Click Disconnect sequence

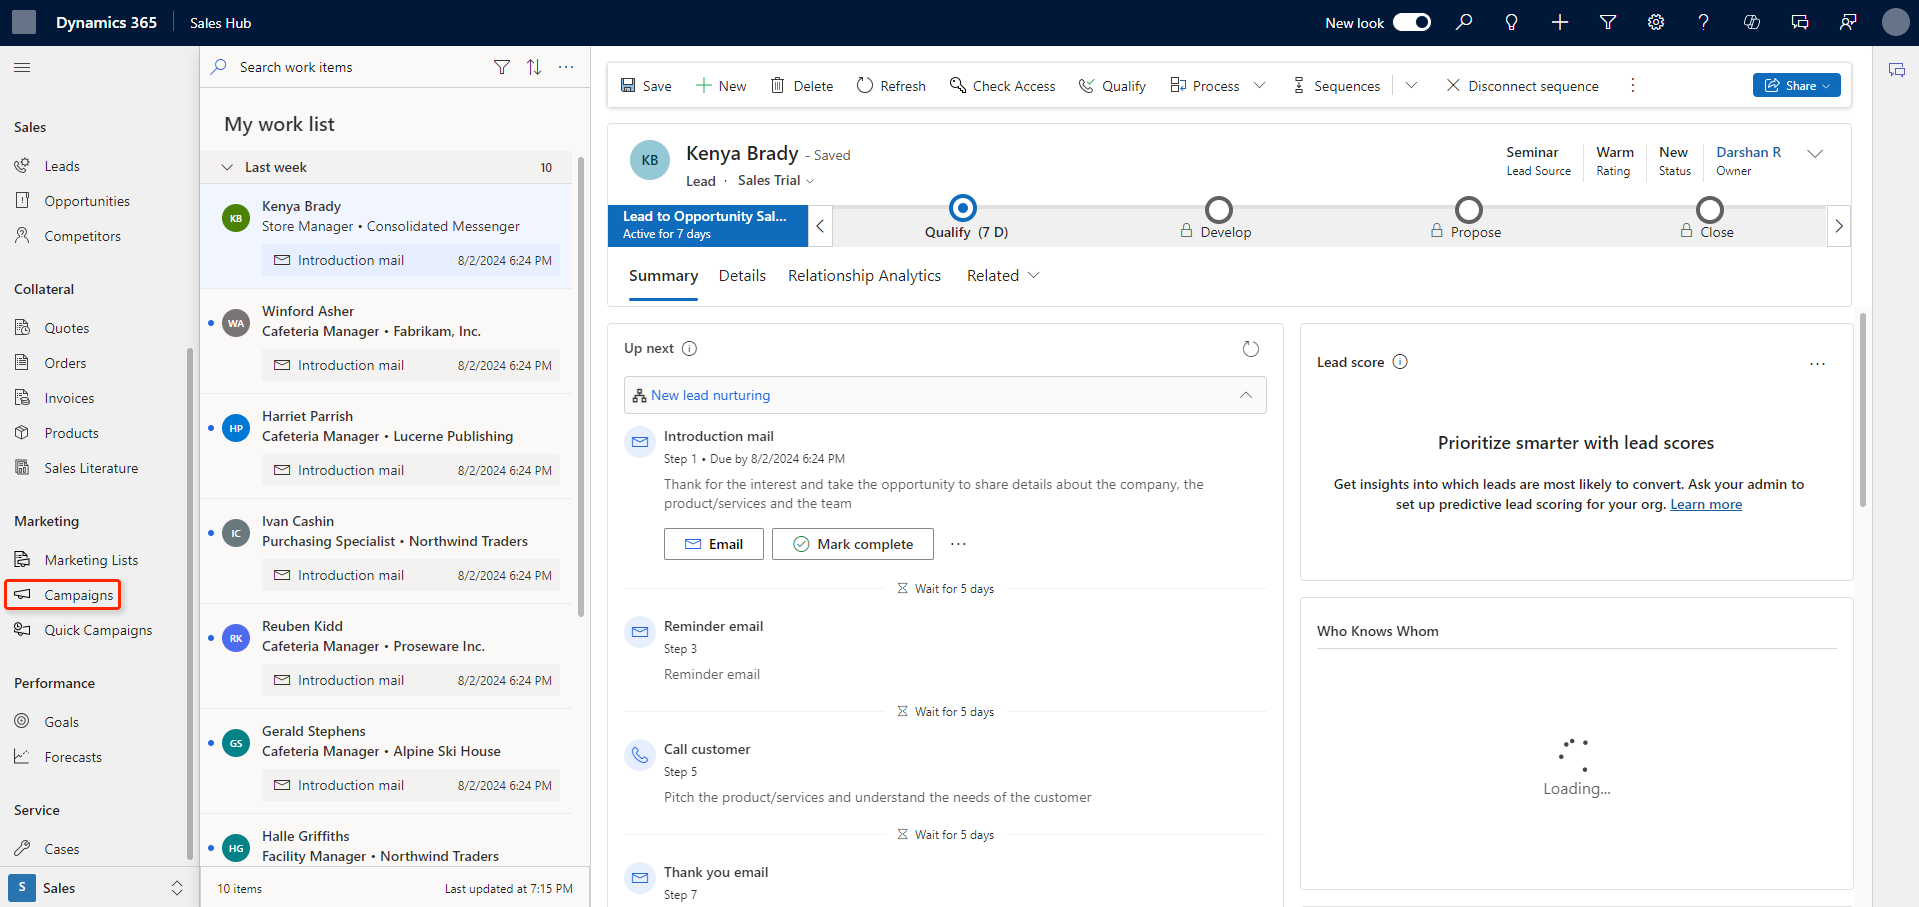pos(1522,86)
